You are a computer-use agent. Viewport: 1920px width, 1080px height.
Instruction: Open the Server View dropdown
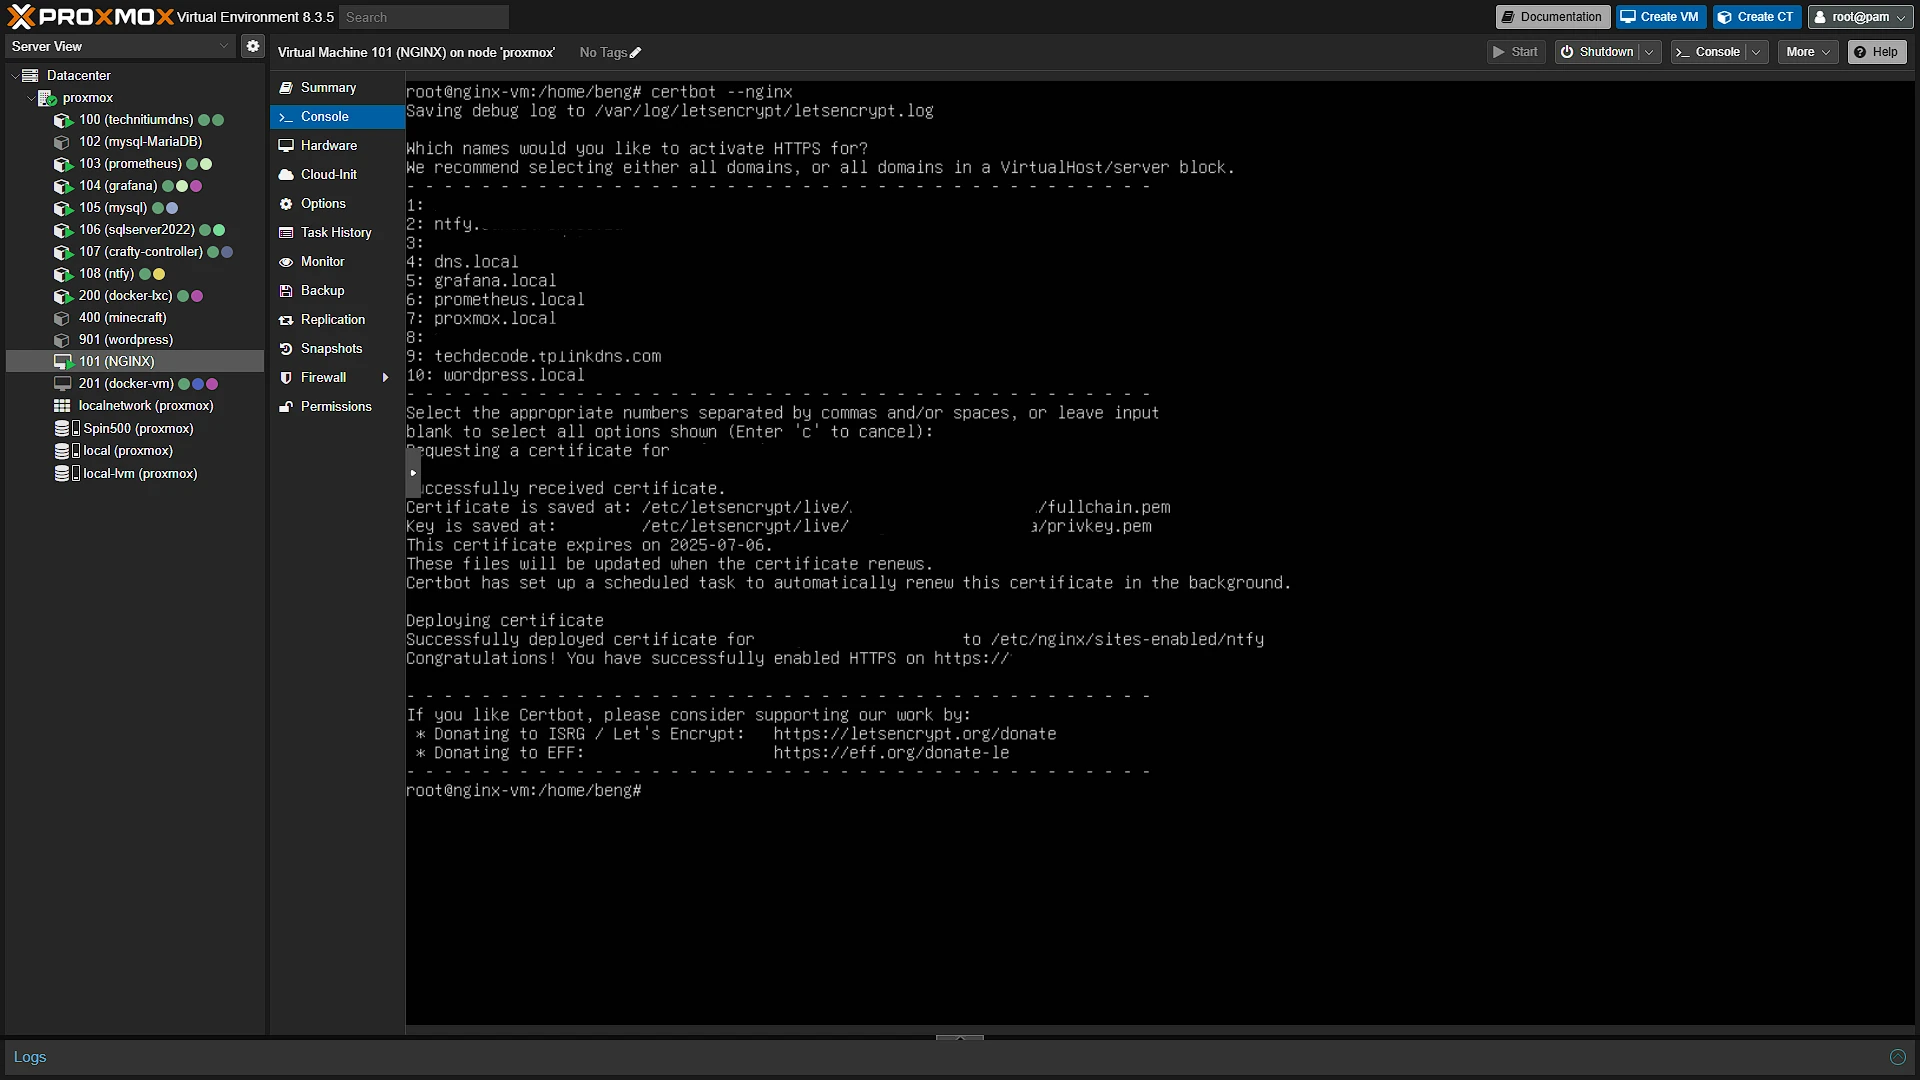tap(223, 46)
